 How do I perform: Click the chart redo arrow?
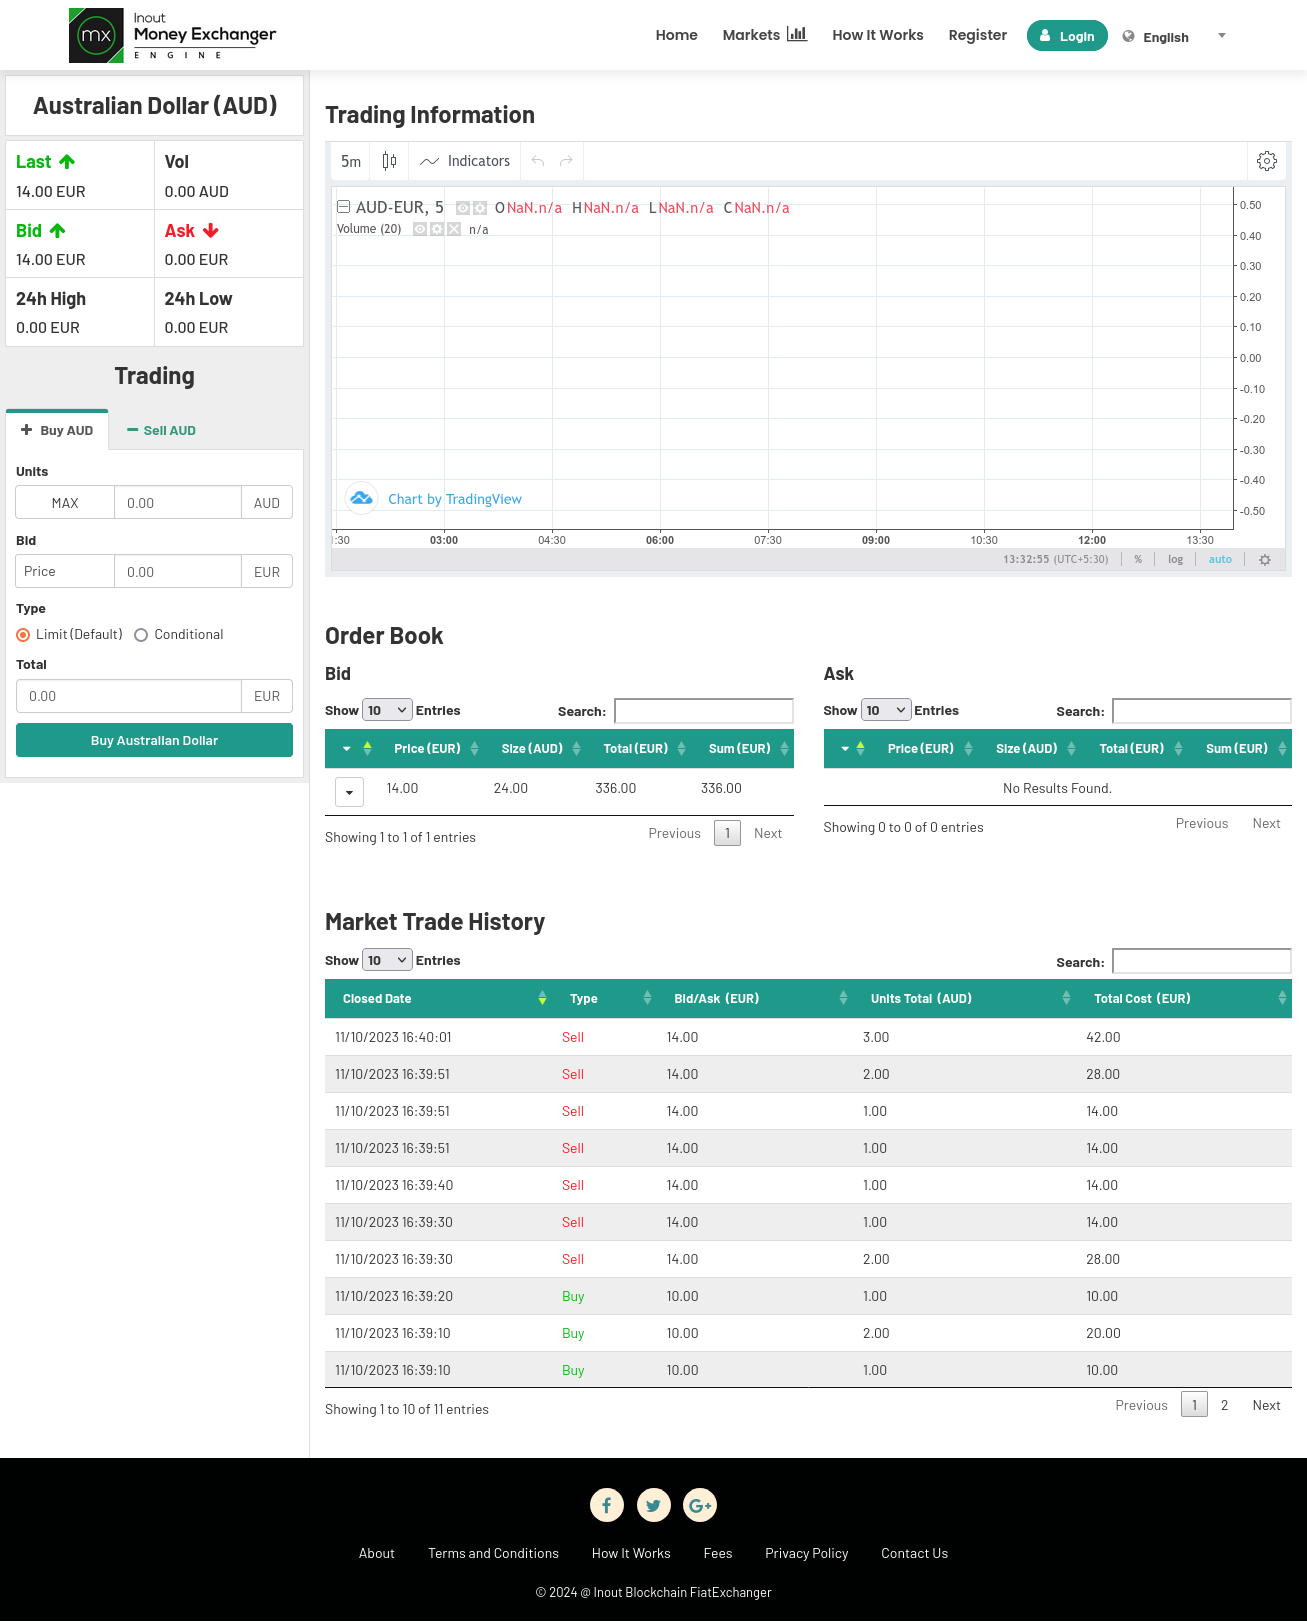coord(566,161)
